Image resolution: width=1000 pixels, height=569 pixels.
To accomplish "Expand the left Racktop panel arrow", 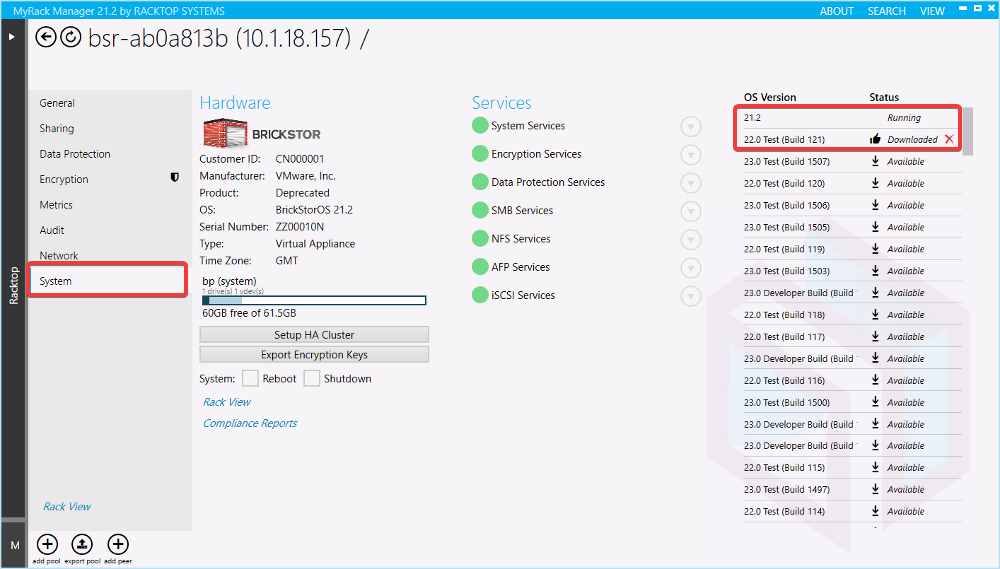I will (11, 36).
